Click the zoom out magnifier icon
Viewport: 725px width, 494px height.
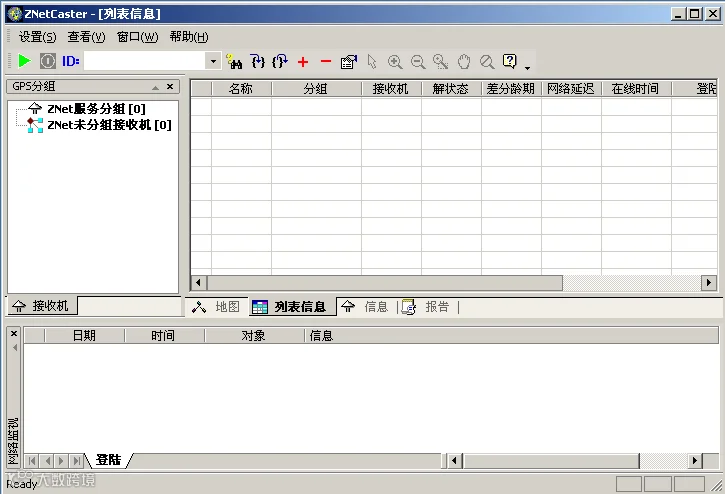418,62
